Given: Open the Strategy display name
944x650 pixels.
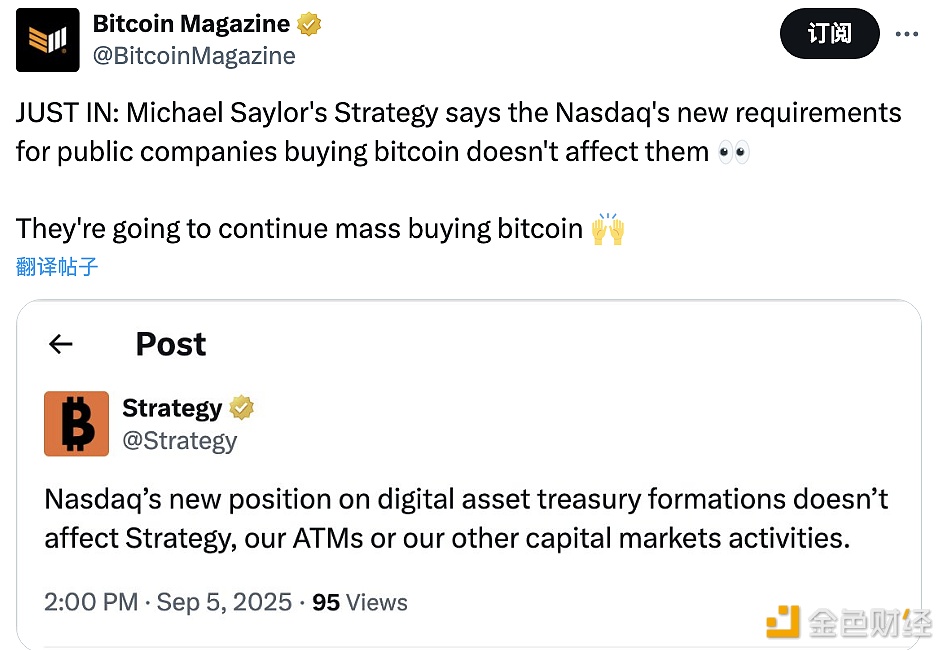Looking at the screenshot, I should (171, 408).
